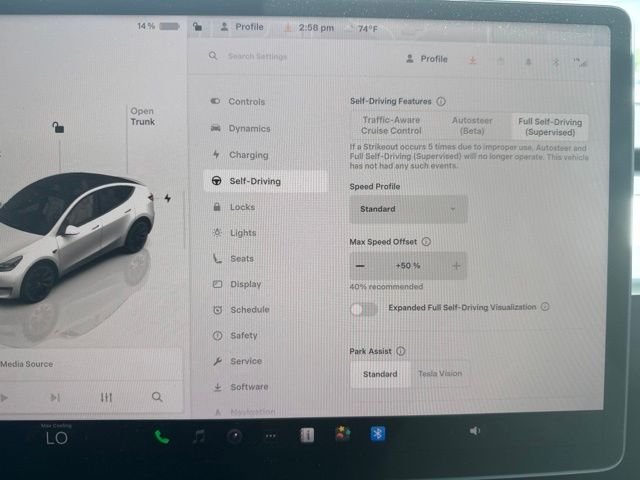Click the 40% recommended hint text
Image resolution: width=640 pixels, height=480 pixels.
pos(386,287)
